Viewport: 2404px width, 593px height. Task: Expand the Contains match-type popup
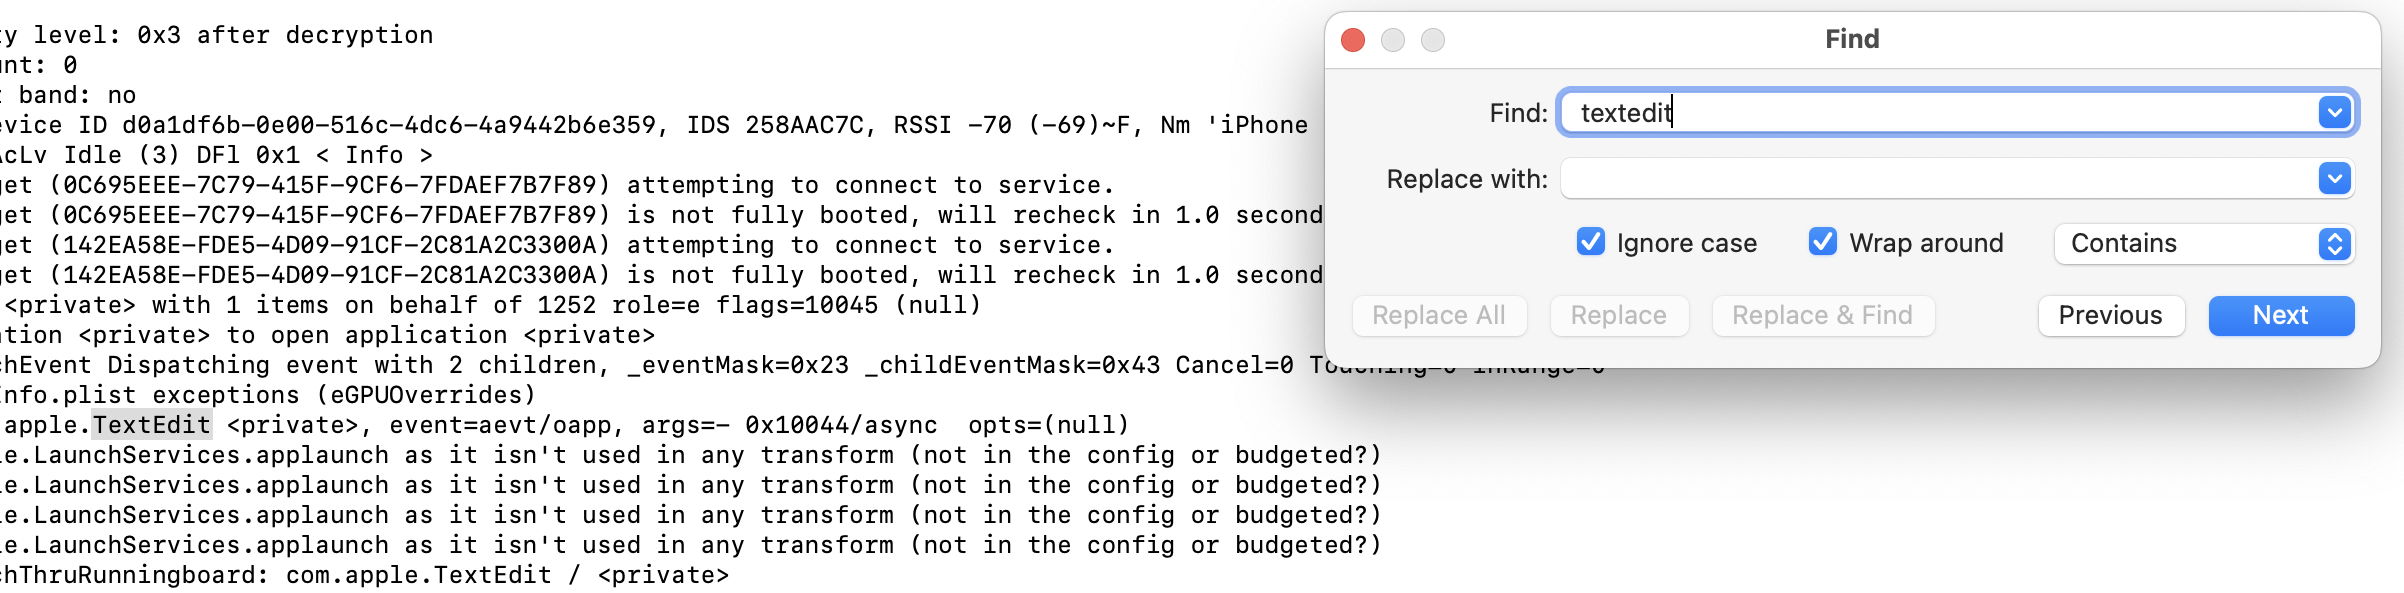pos(2334,244)
